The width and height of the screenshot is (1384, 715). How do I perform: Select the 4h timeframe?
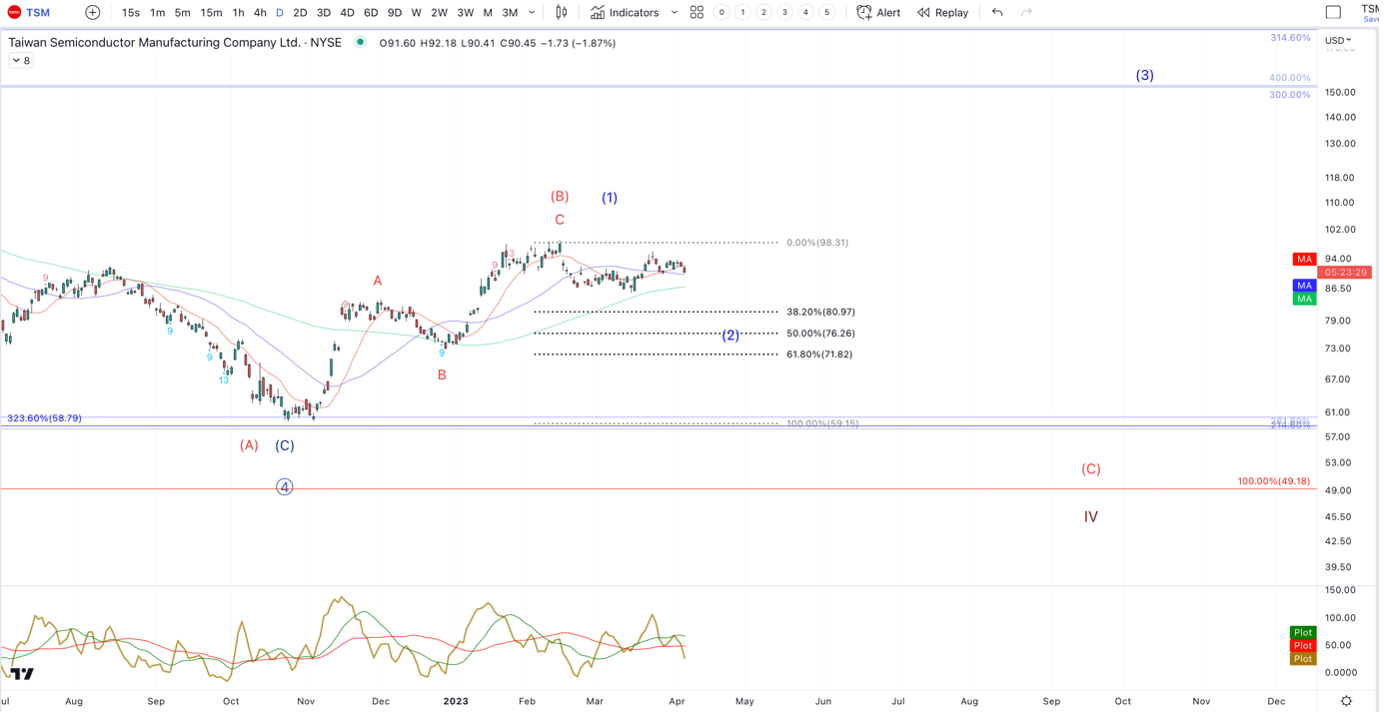pyautogui.click(x=260, y=13)
